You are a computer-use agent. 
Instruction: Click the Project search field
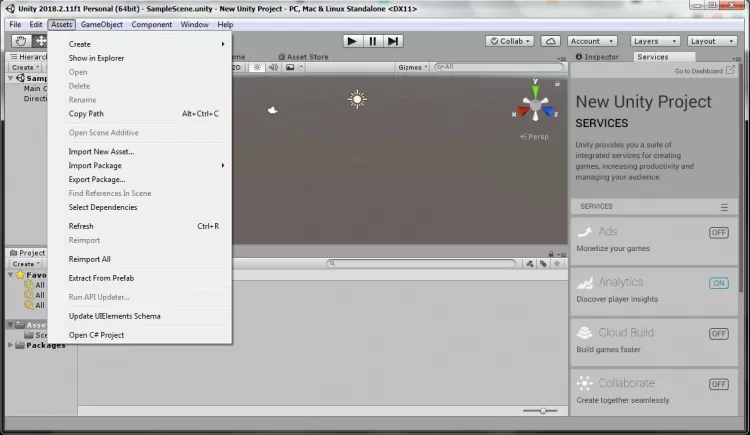pos(421,263)
